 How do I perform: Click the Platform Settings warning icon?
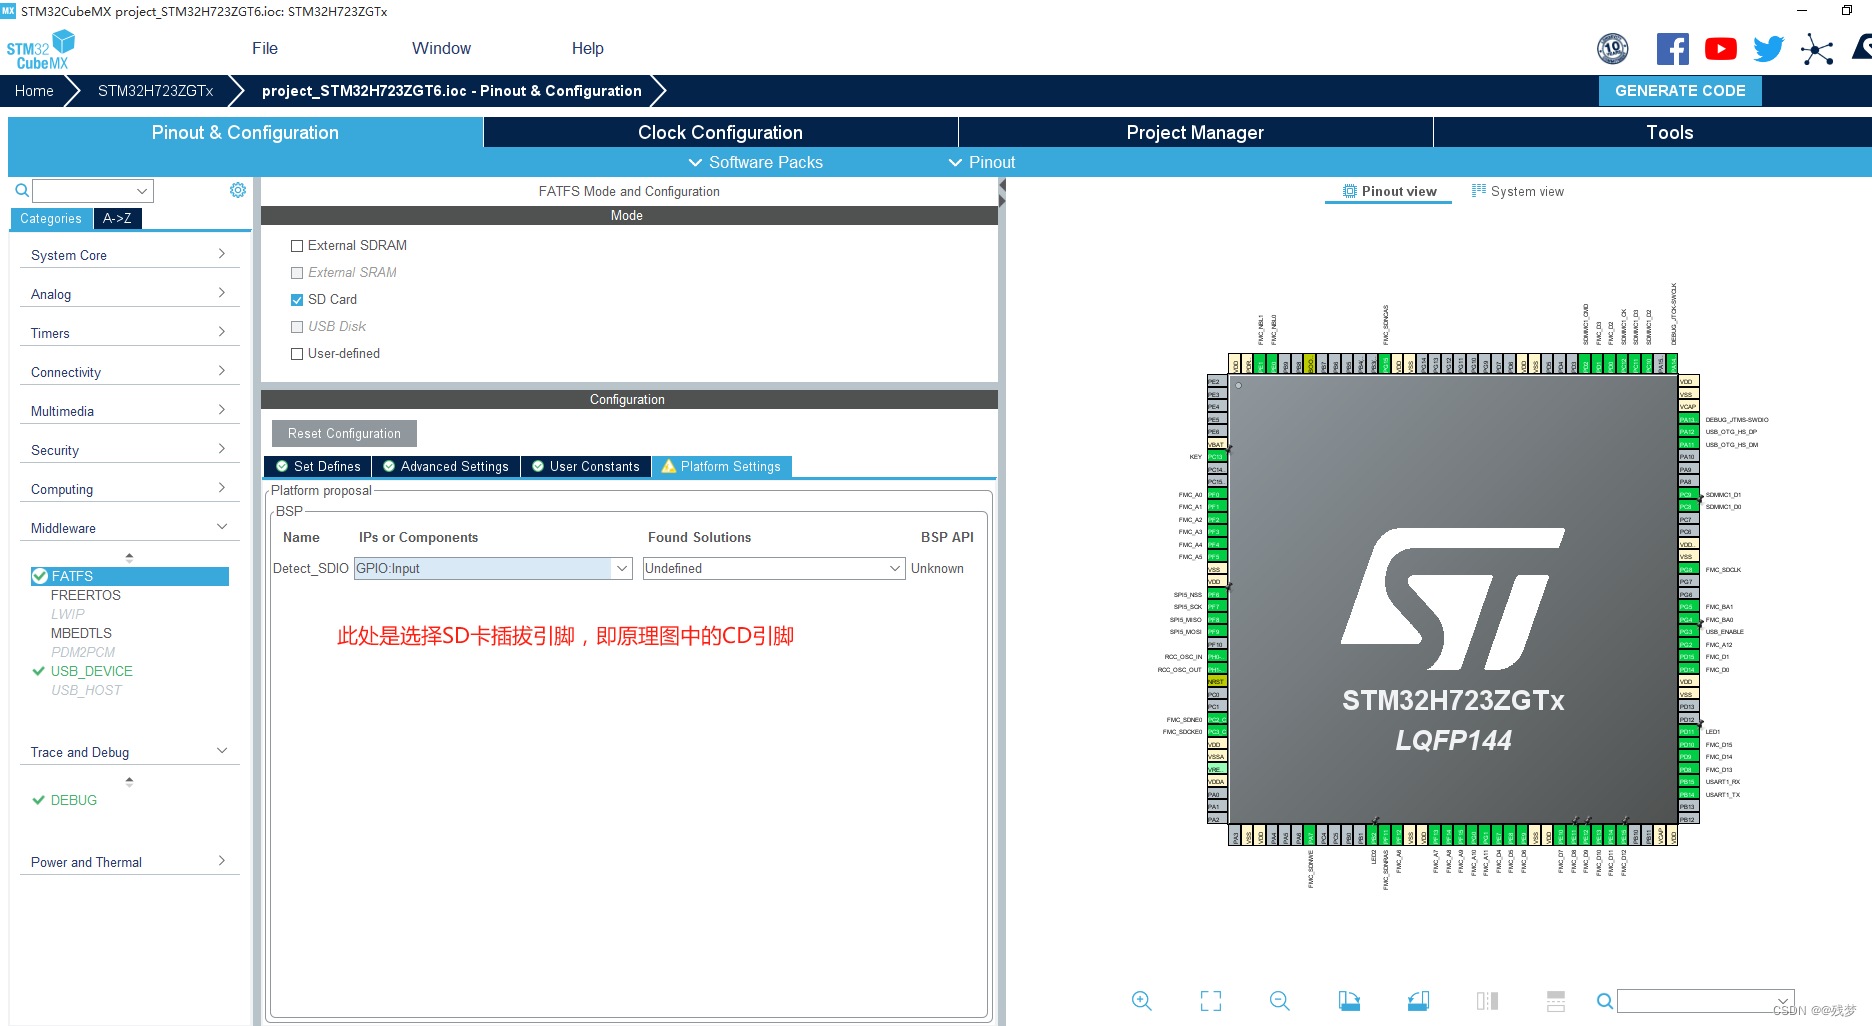669,466
